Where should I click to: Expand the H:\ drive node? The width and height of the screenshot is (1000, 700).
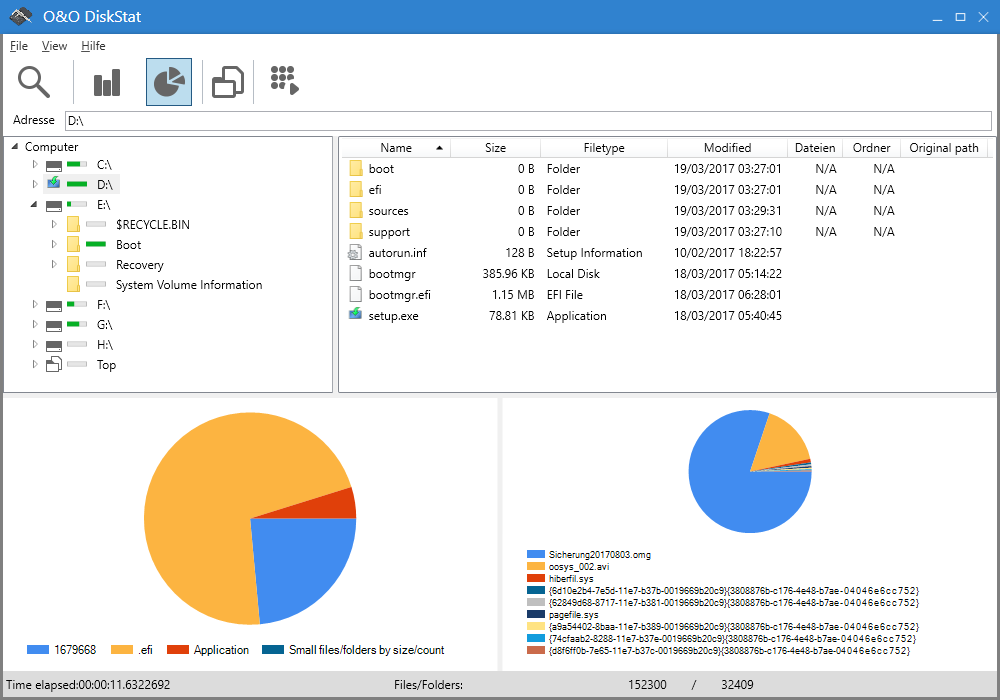[x=35, y=345]
